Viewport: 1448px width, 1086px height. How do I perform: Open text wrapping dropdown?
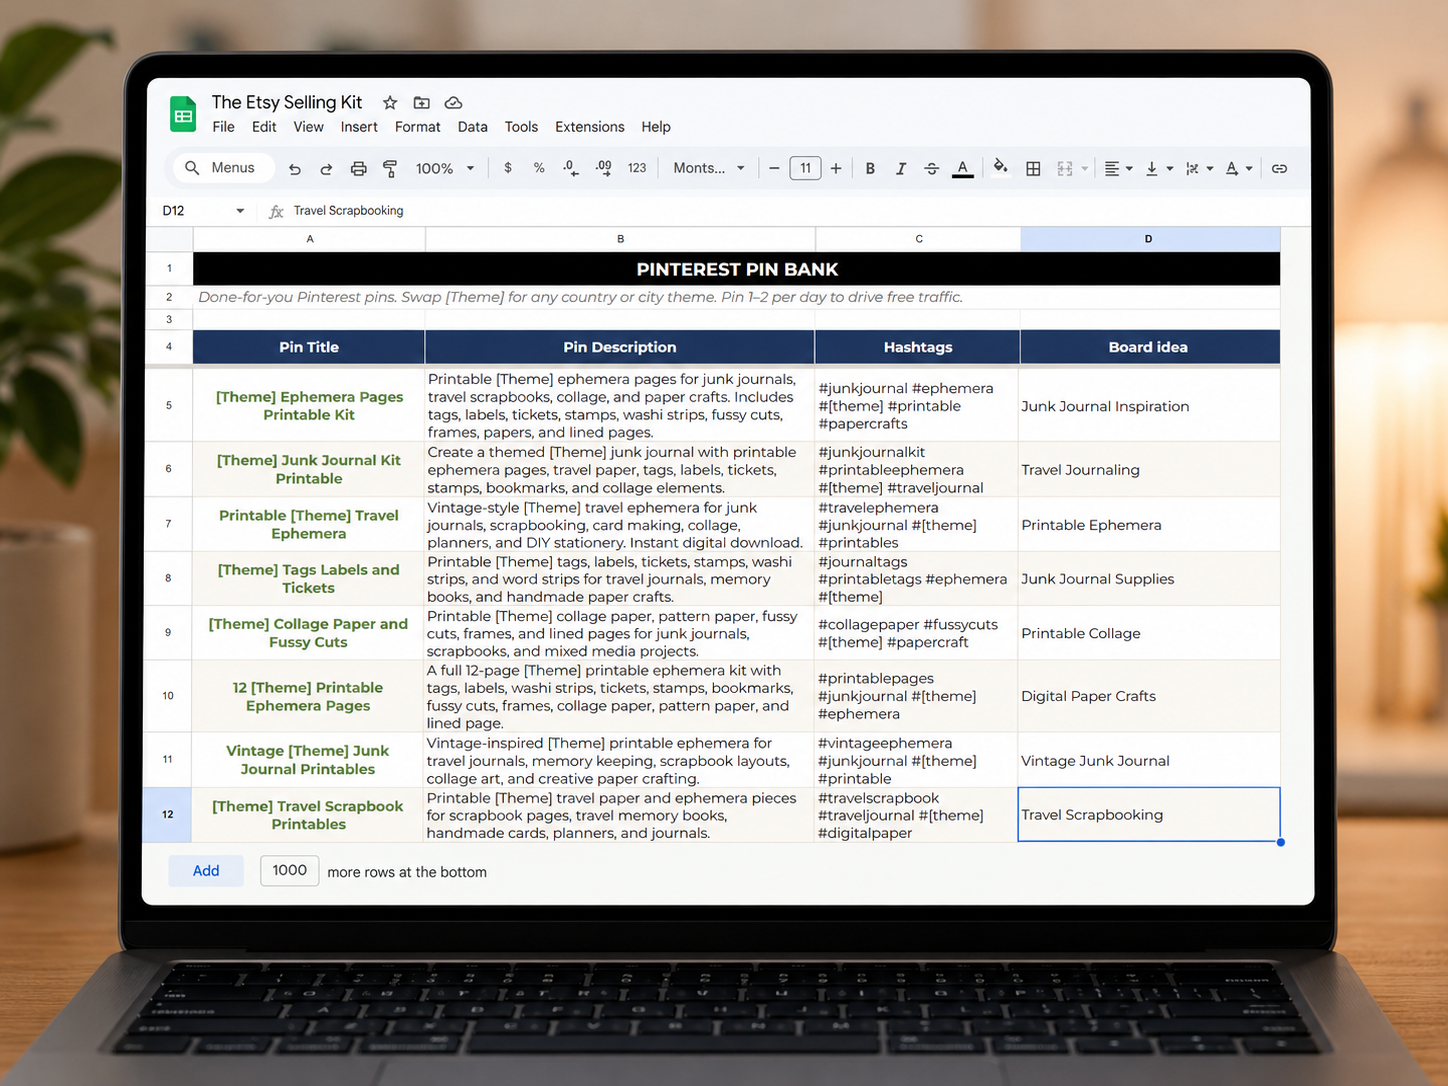(1199, 169)
